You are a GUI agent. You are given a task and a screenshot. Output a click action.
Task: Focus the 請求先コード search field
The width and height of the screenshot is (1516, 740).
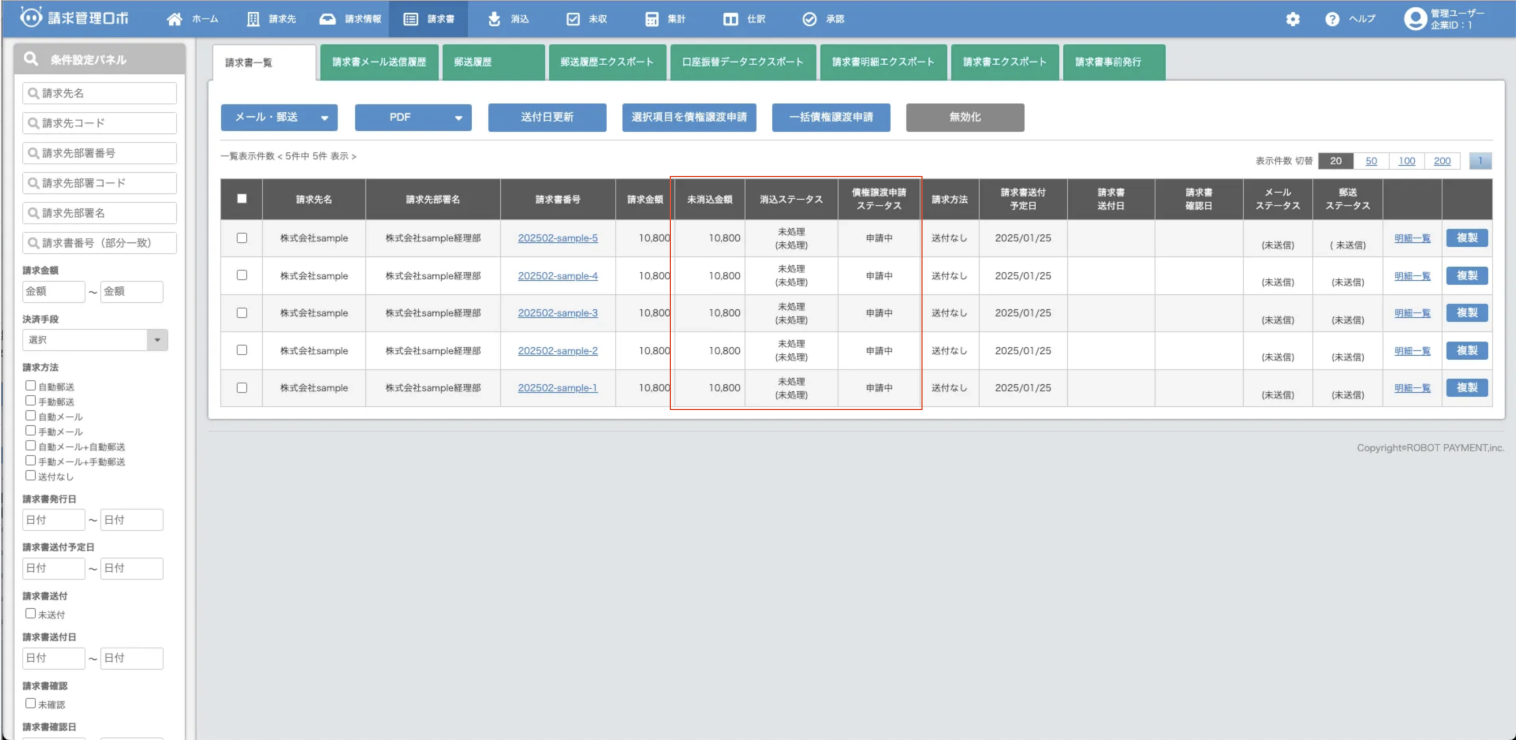pyautogui.click(x=99, y=123)
